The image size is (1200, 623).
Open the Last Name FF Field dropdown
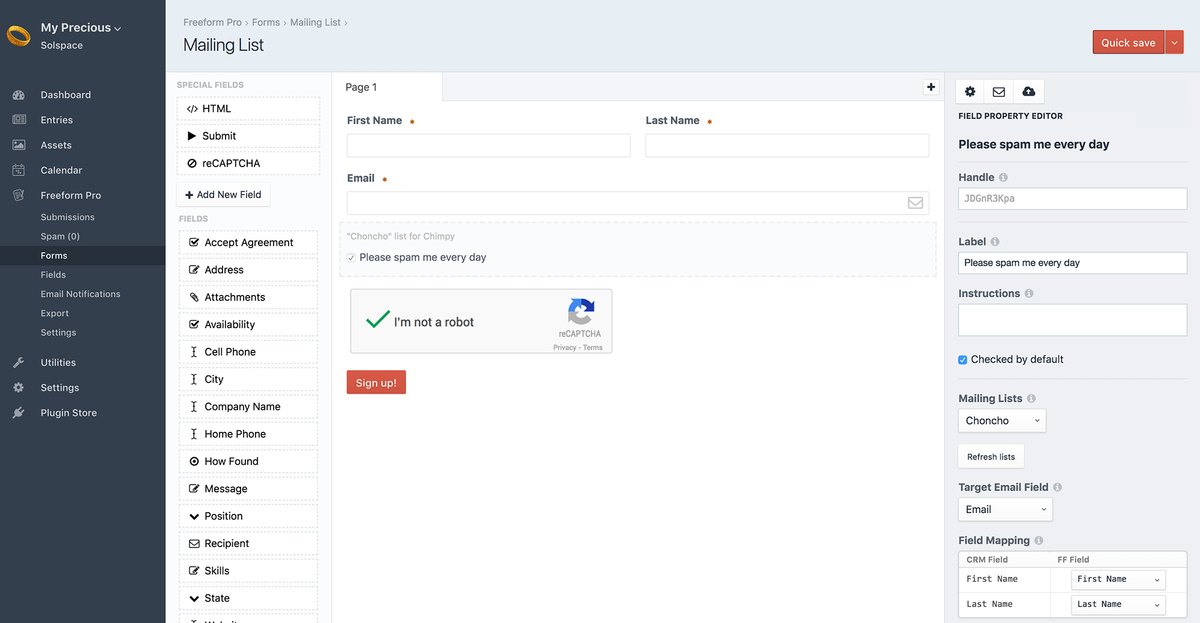[x=1118, y=604]
